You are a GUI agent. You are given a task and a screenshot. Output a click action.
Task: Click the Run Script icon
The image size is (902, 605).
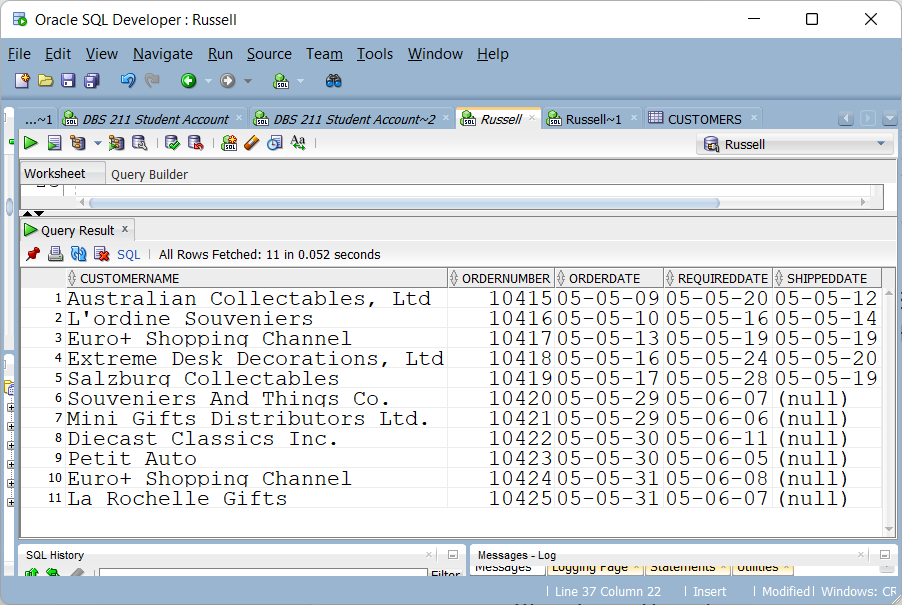pyautogui.click(x=54, y=144)
